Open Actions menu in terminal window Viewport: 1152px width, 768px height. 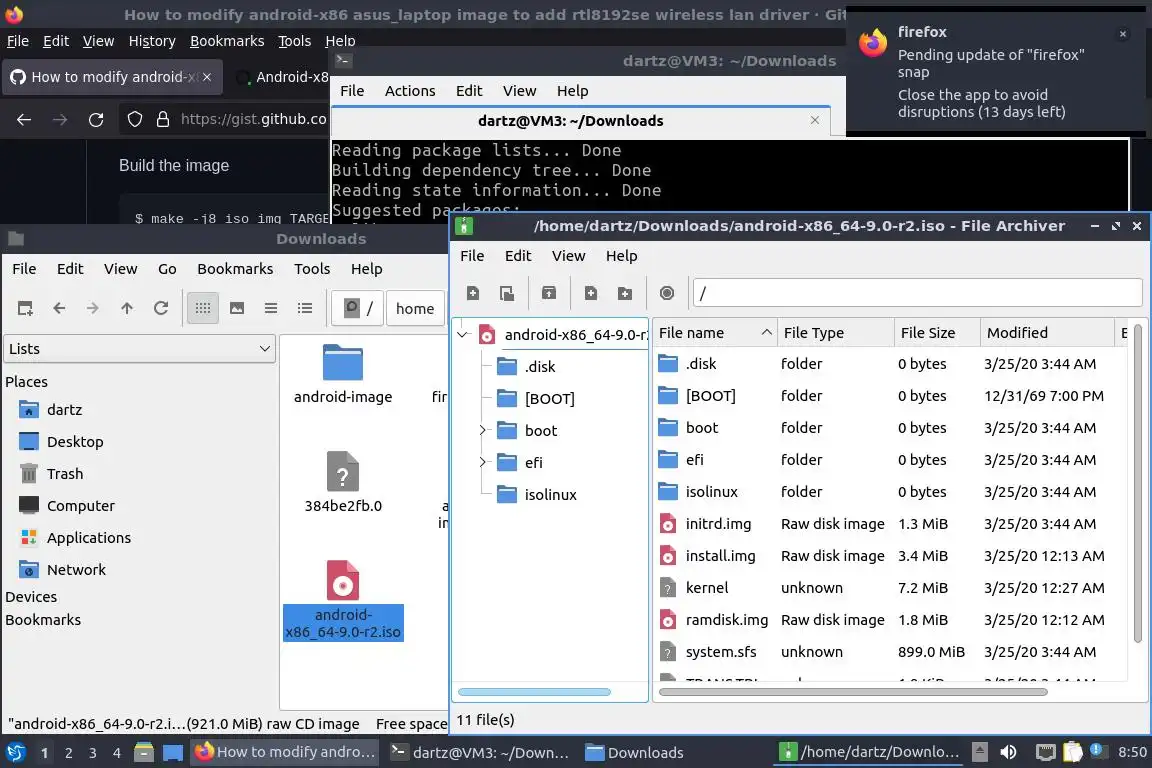pyautogui.click(x=410, y=90)
